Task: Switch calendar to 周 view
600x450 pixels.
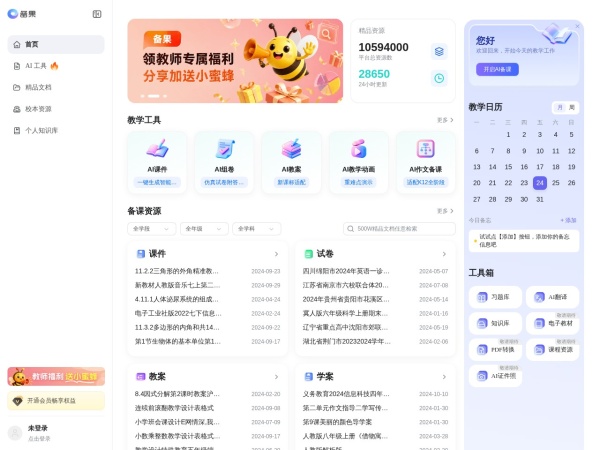Action: pyautogui.click(x=572, y=108)
